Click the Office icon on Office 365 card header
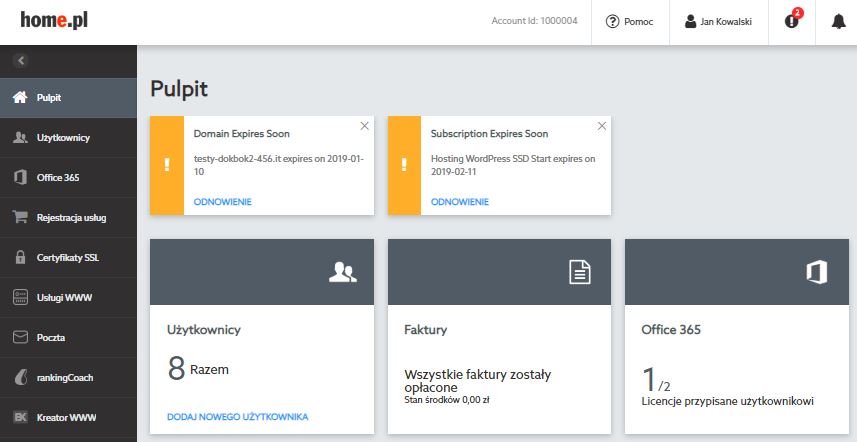 (x=817, y=272)
